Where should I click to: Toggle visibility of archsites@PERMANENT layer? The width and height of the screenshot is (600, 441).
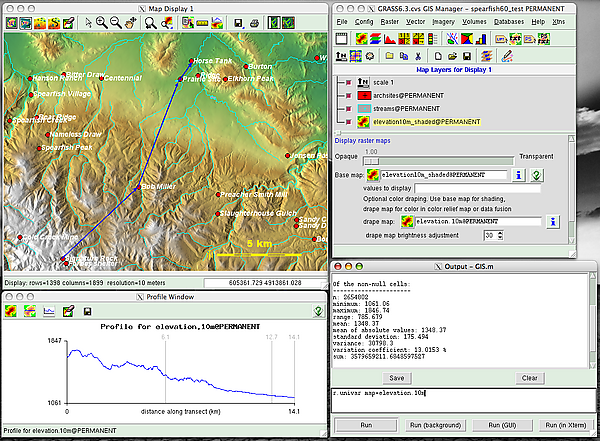point(347,95)
